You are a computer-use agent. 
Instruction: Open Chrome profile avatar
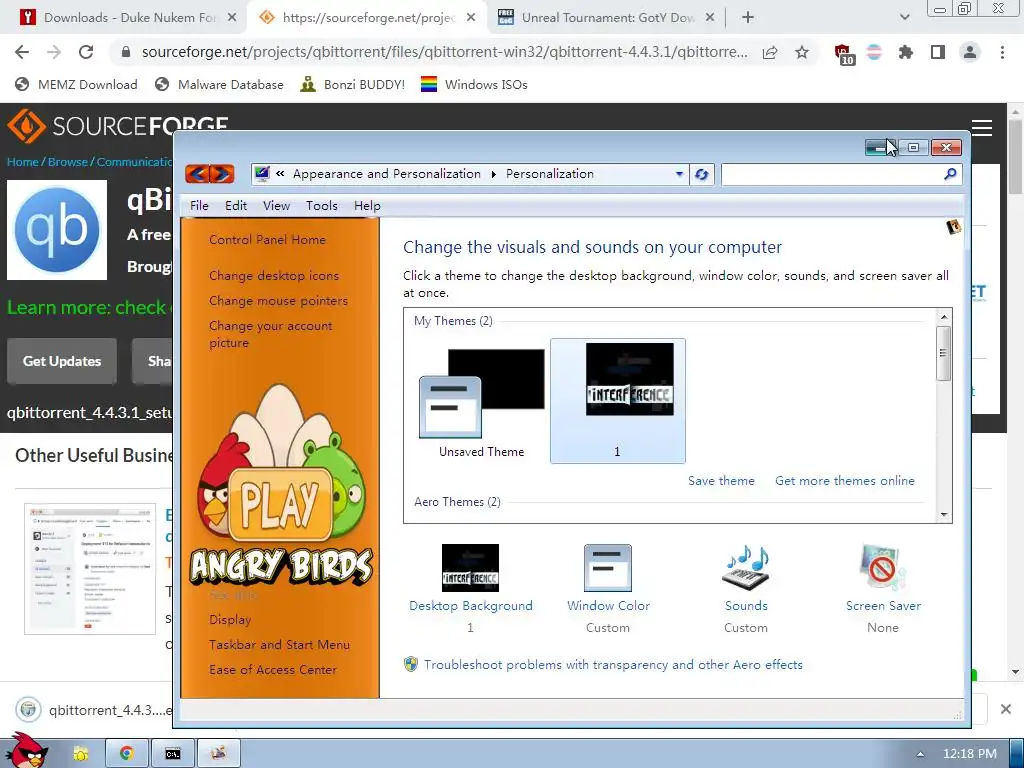tap(970, 52)
